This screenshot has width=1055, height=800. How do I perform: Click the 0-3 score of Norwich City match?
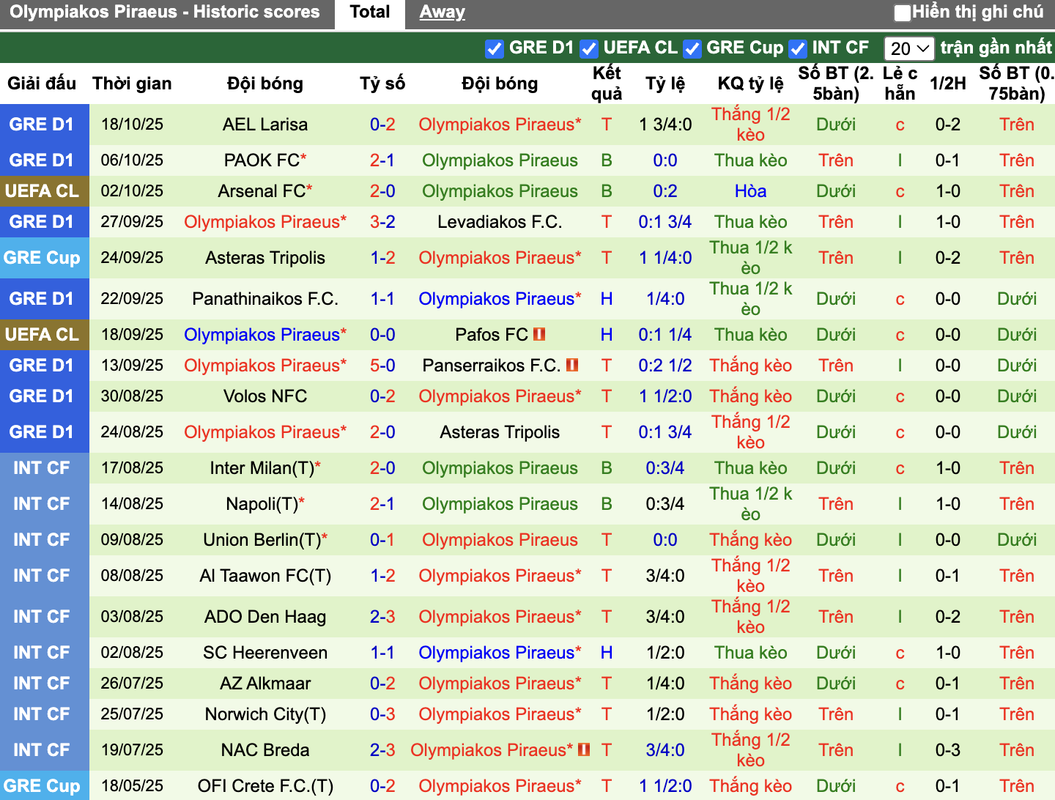click(x=382, y=715)
